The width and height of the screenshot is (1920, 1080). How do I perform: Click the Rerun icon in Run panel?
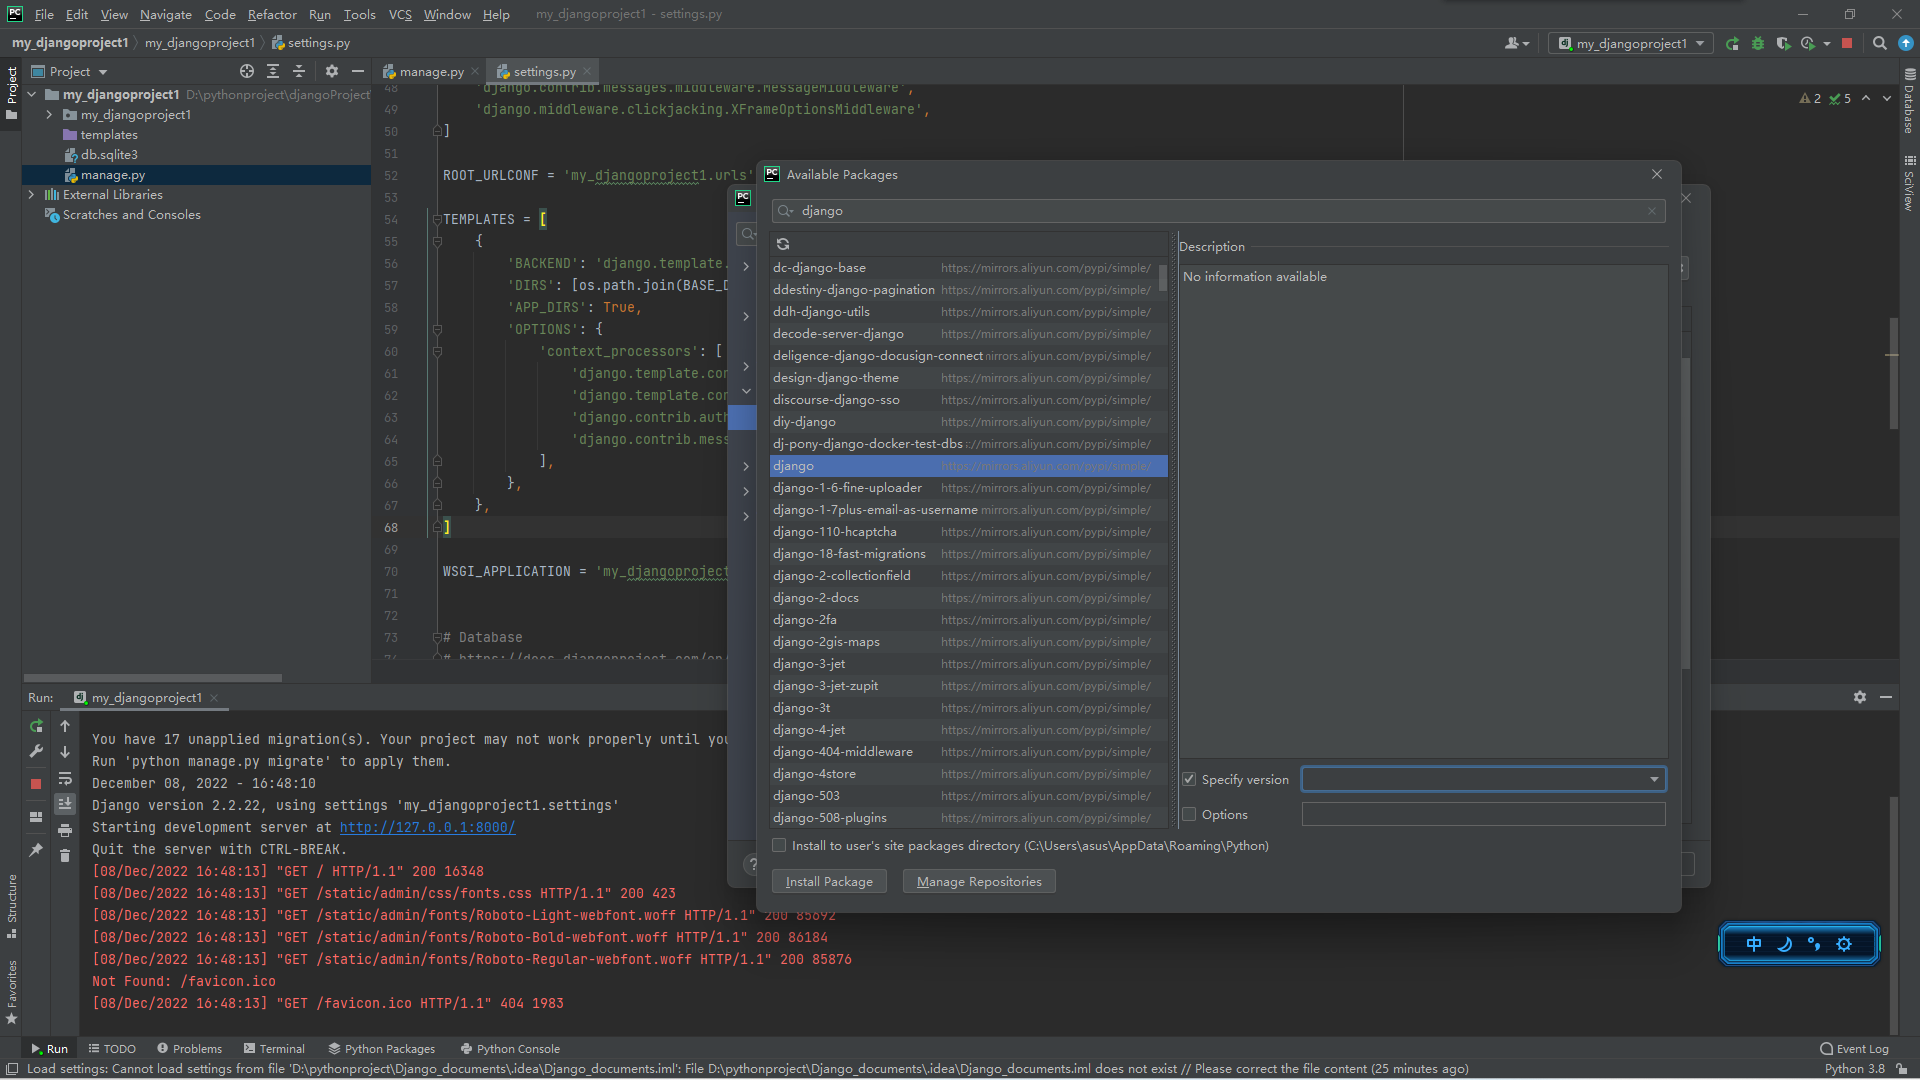(x=36, y=726)
